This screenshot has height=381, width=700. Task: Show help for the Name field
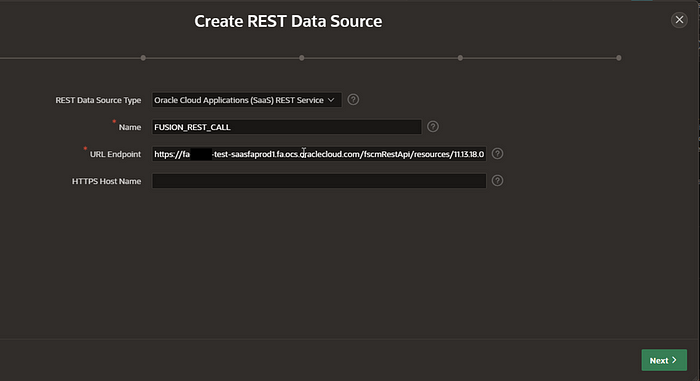433,126
